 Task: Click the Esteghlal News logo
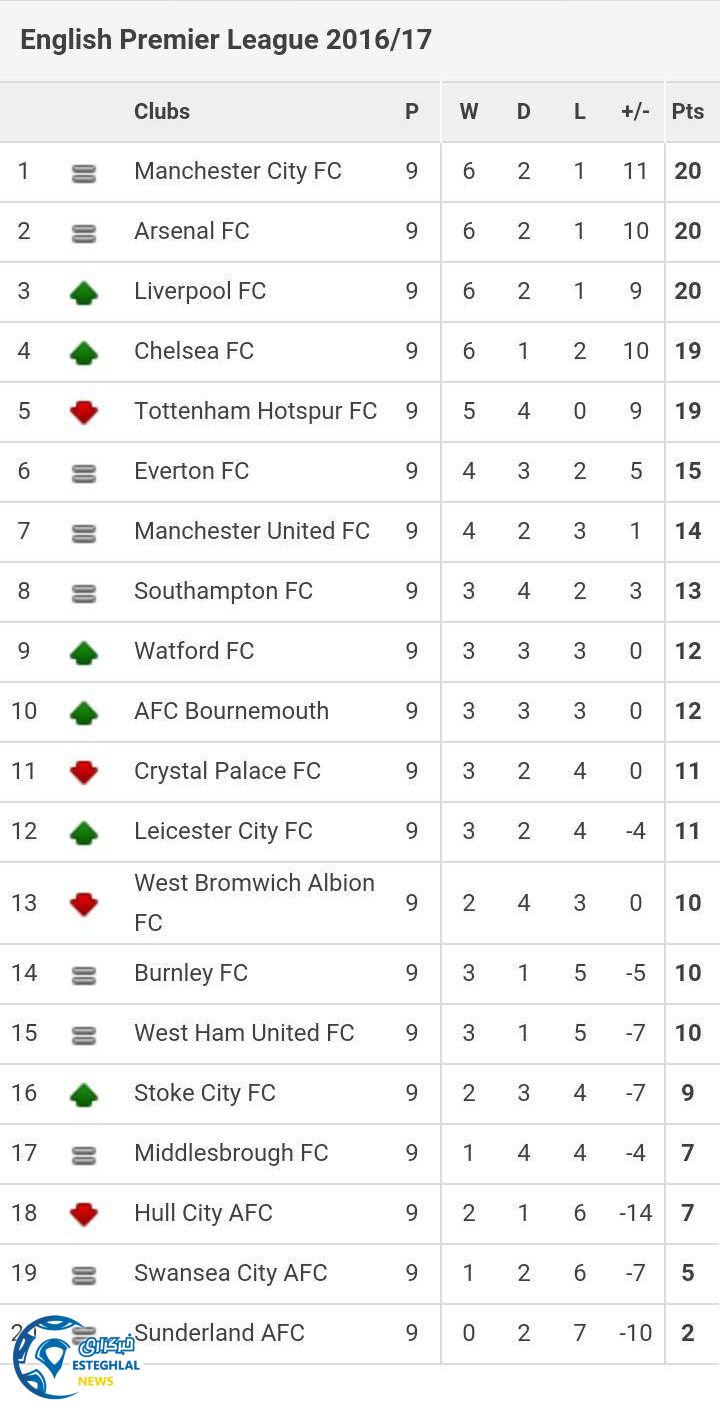pyautogui.click(x=75, y=1358)
